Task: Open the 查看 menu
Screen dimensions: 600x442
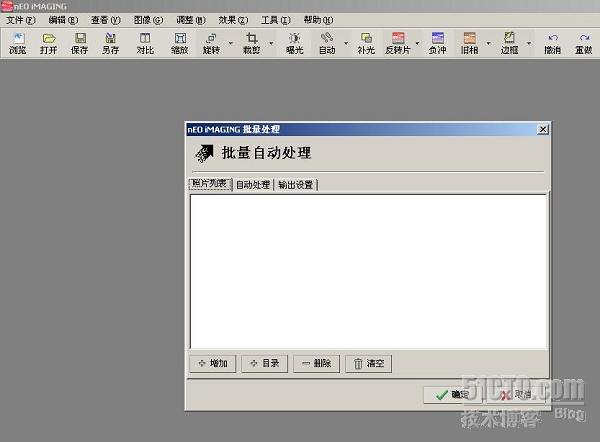Action: (x=106, y=20)
